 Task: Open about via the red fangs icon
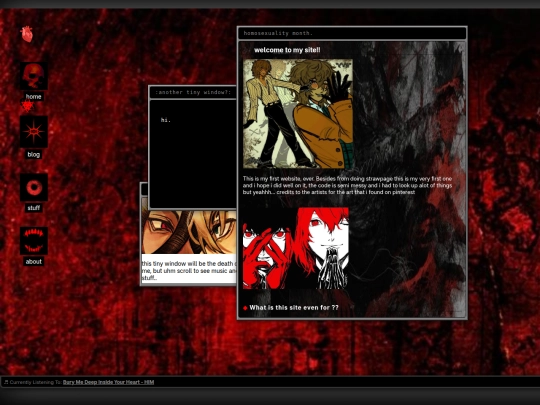[x=34, y=241]
